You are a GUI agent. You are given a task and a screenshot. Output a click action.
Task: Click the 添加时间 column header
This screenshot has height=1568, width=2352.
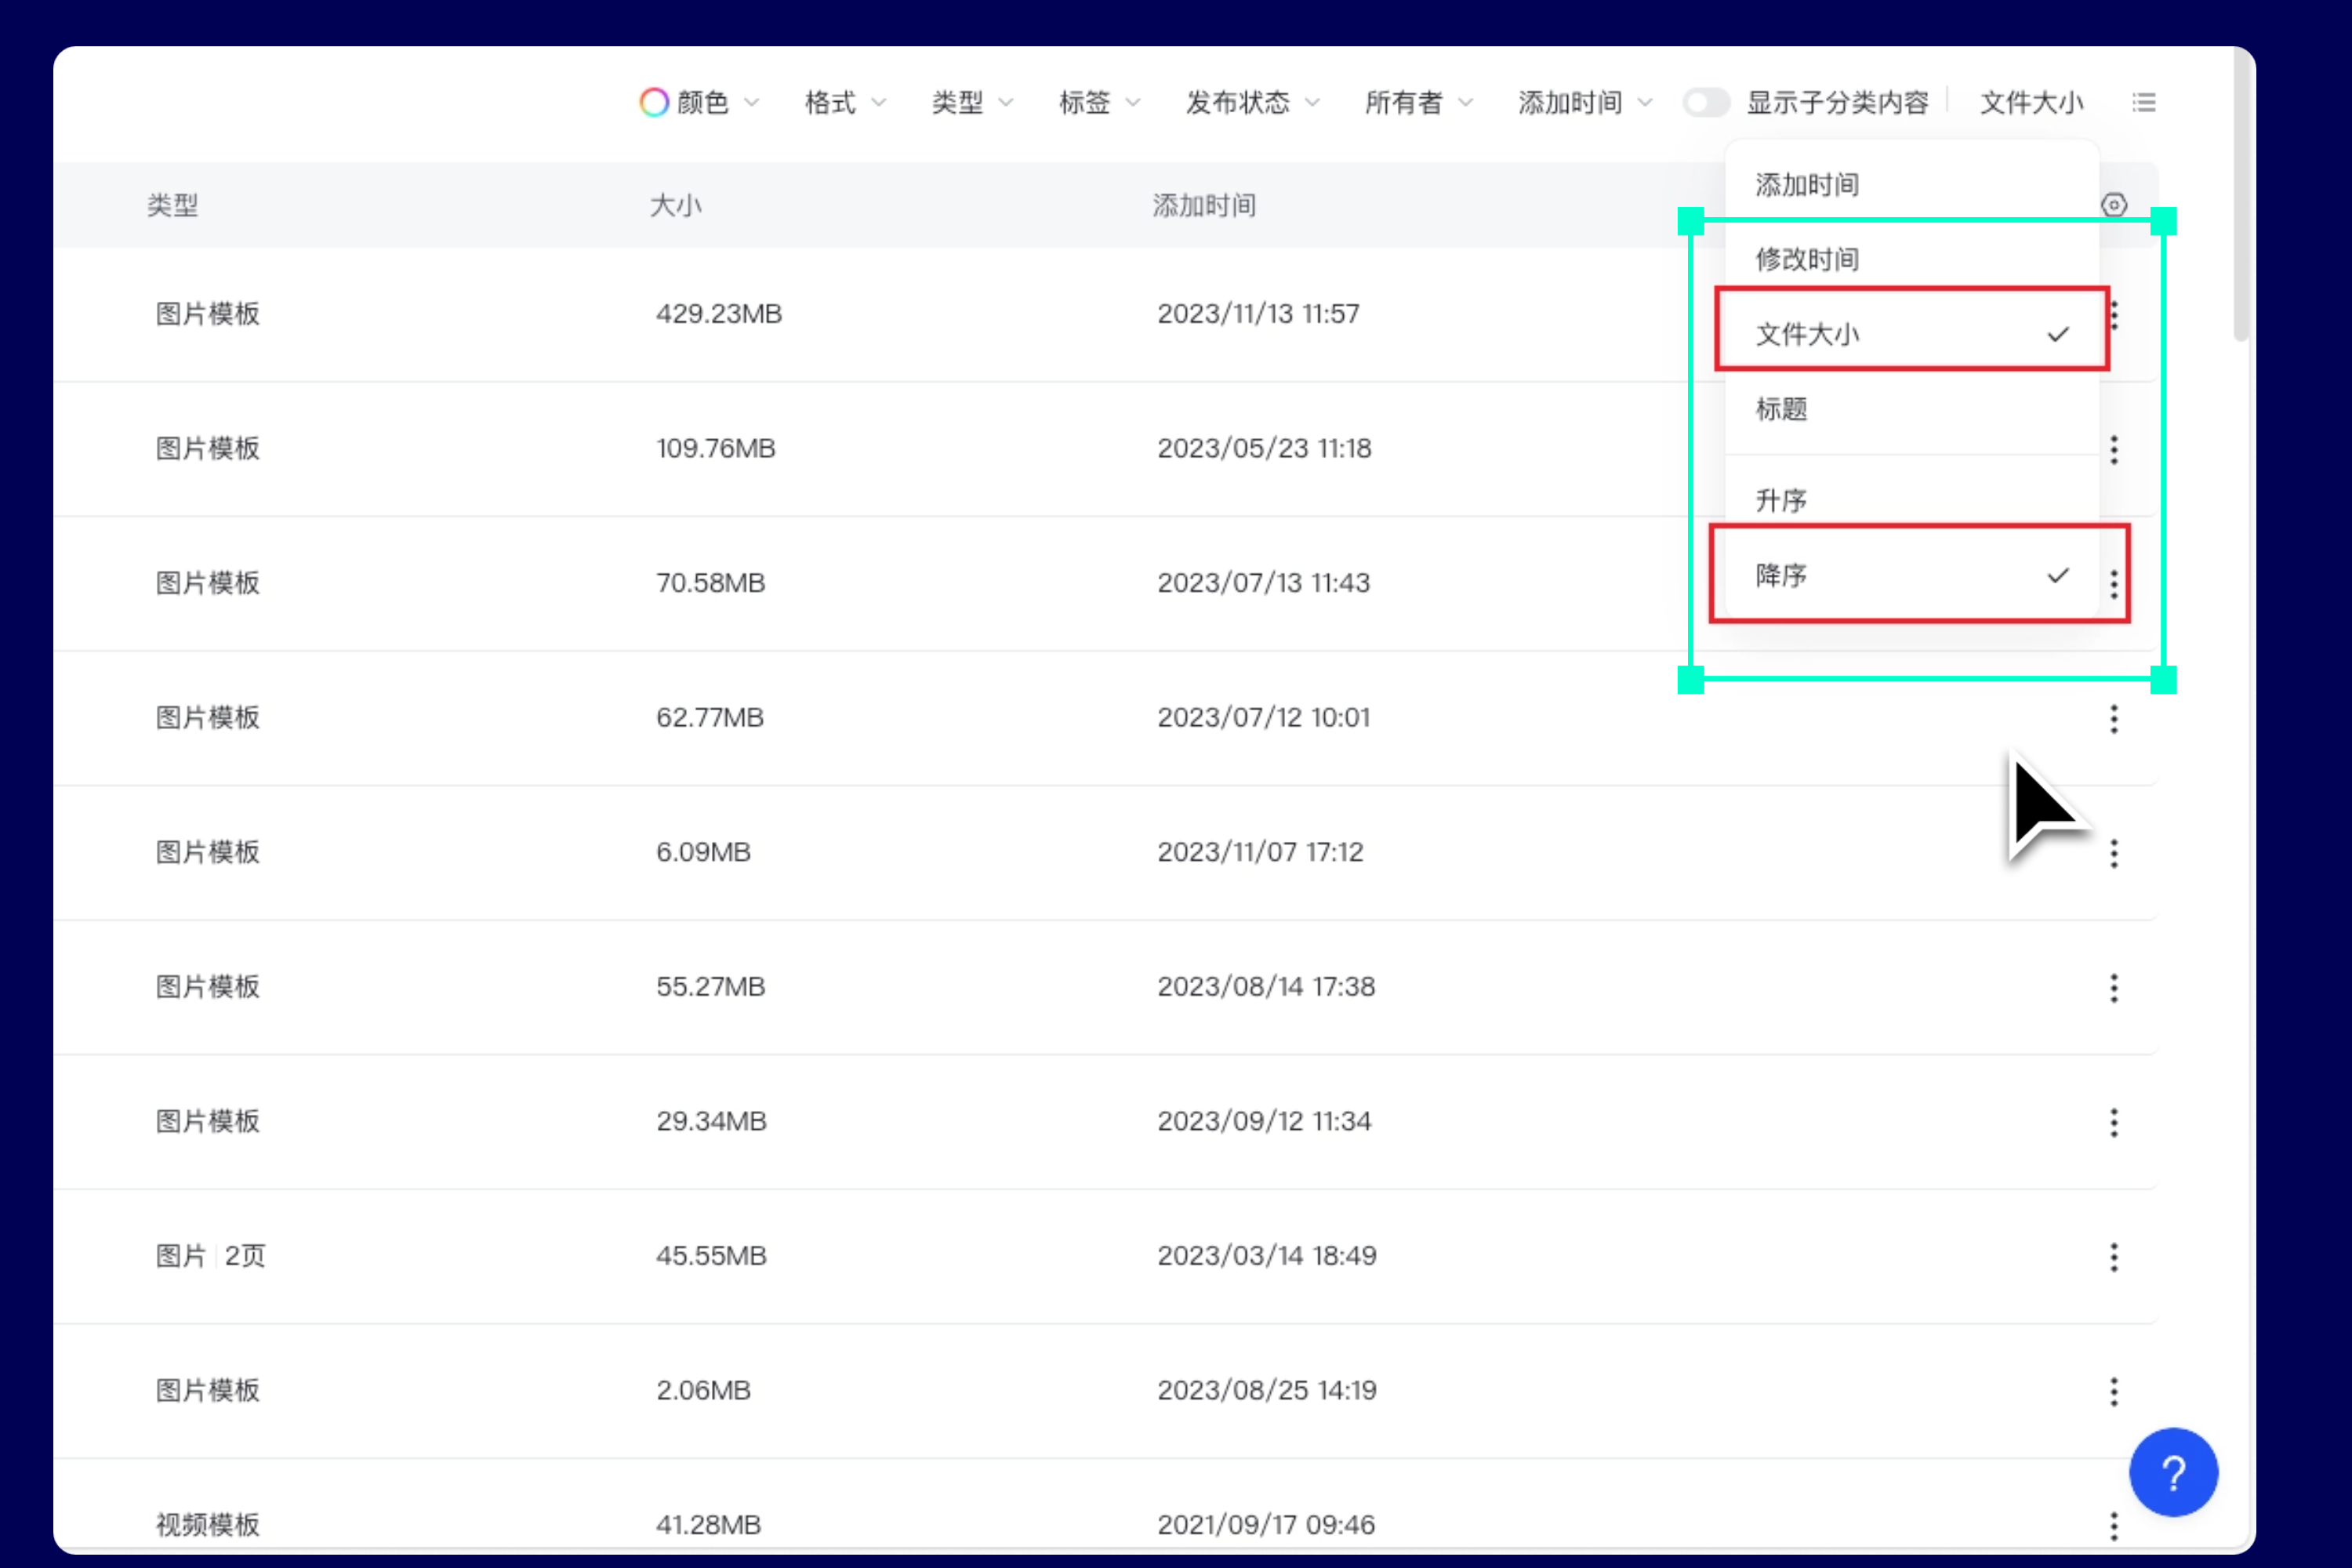coord(1204,205)
